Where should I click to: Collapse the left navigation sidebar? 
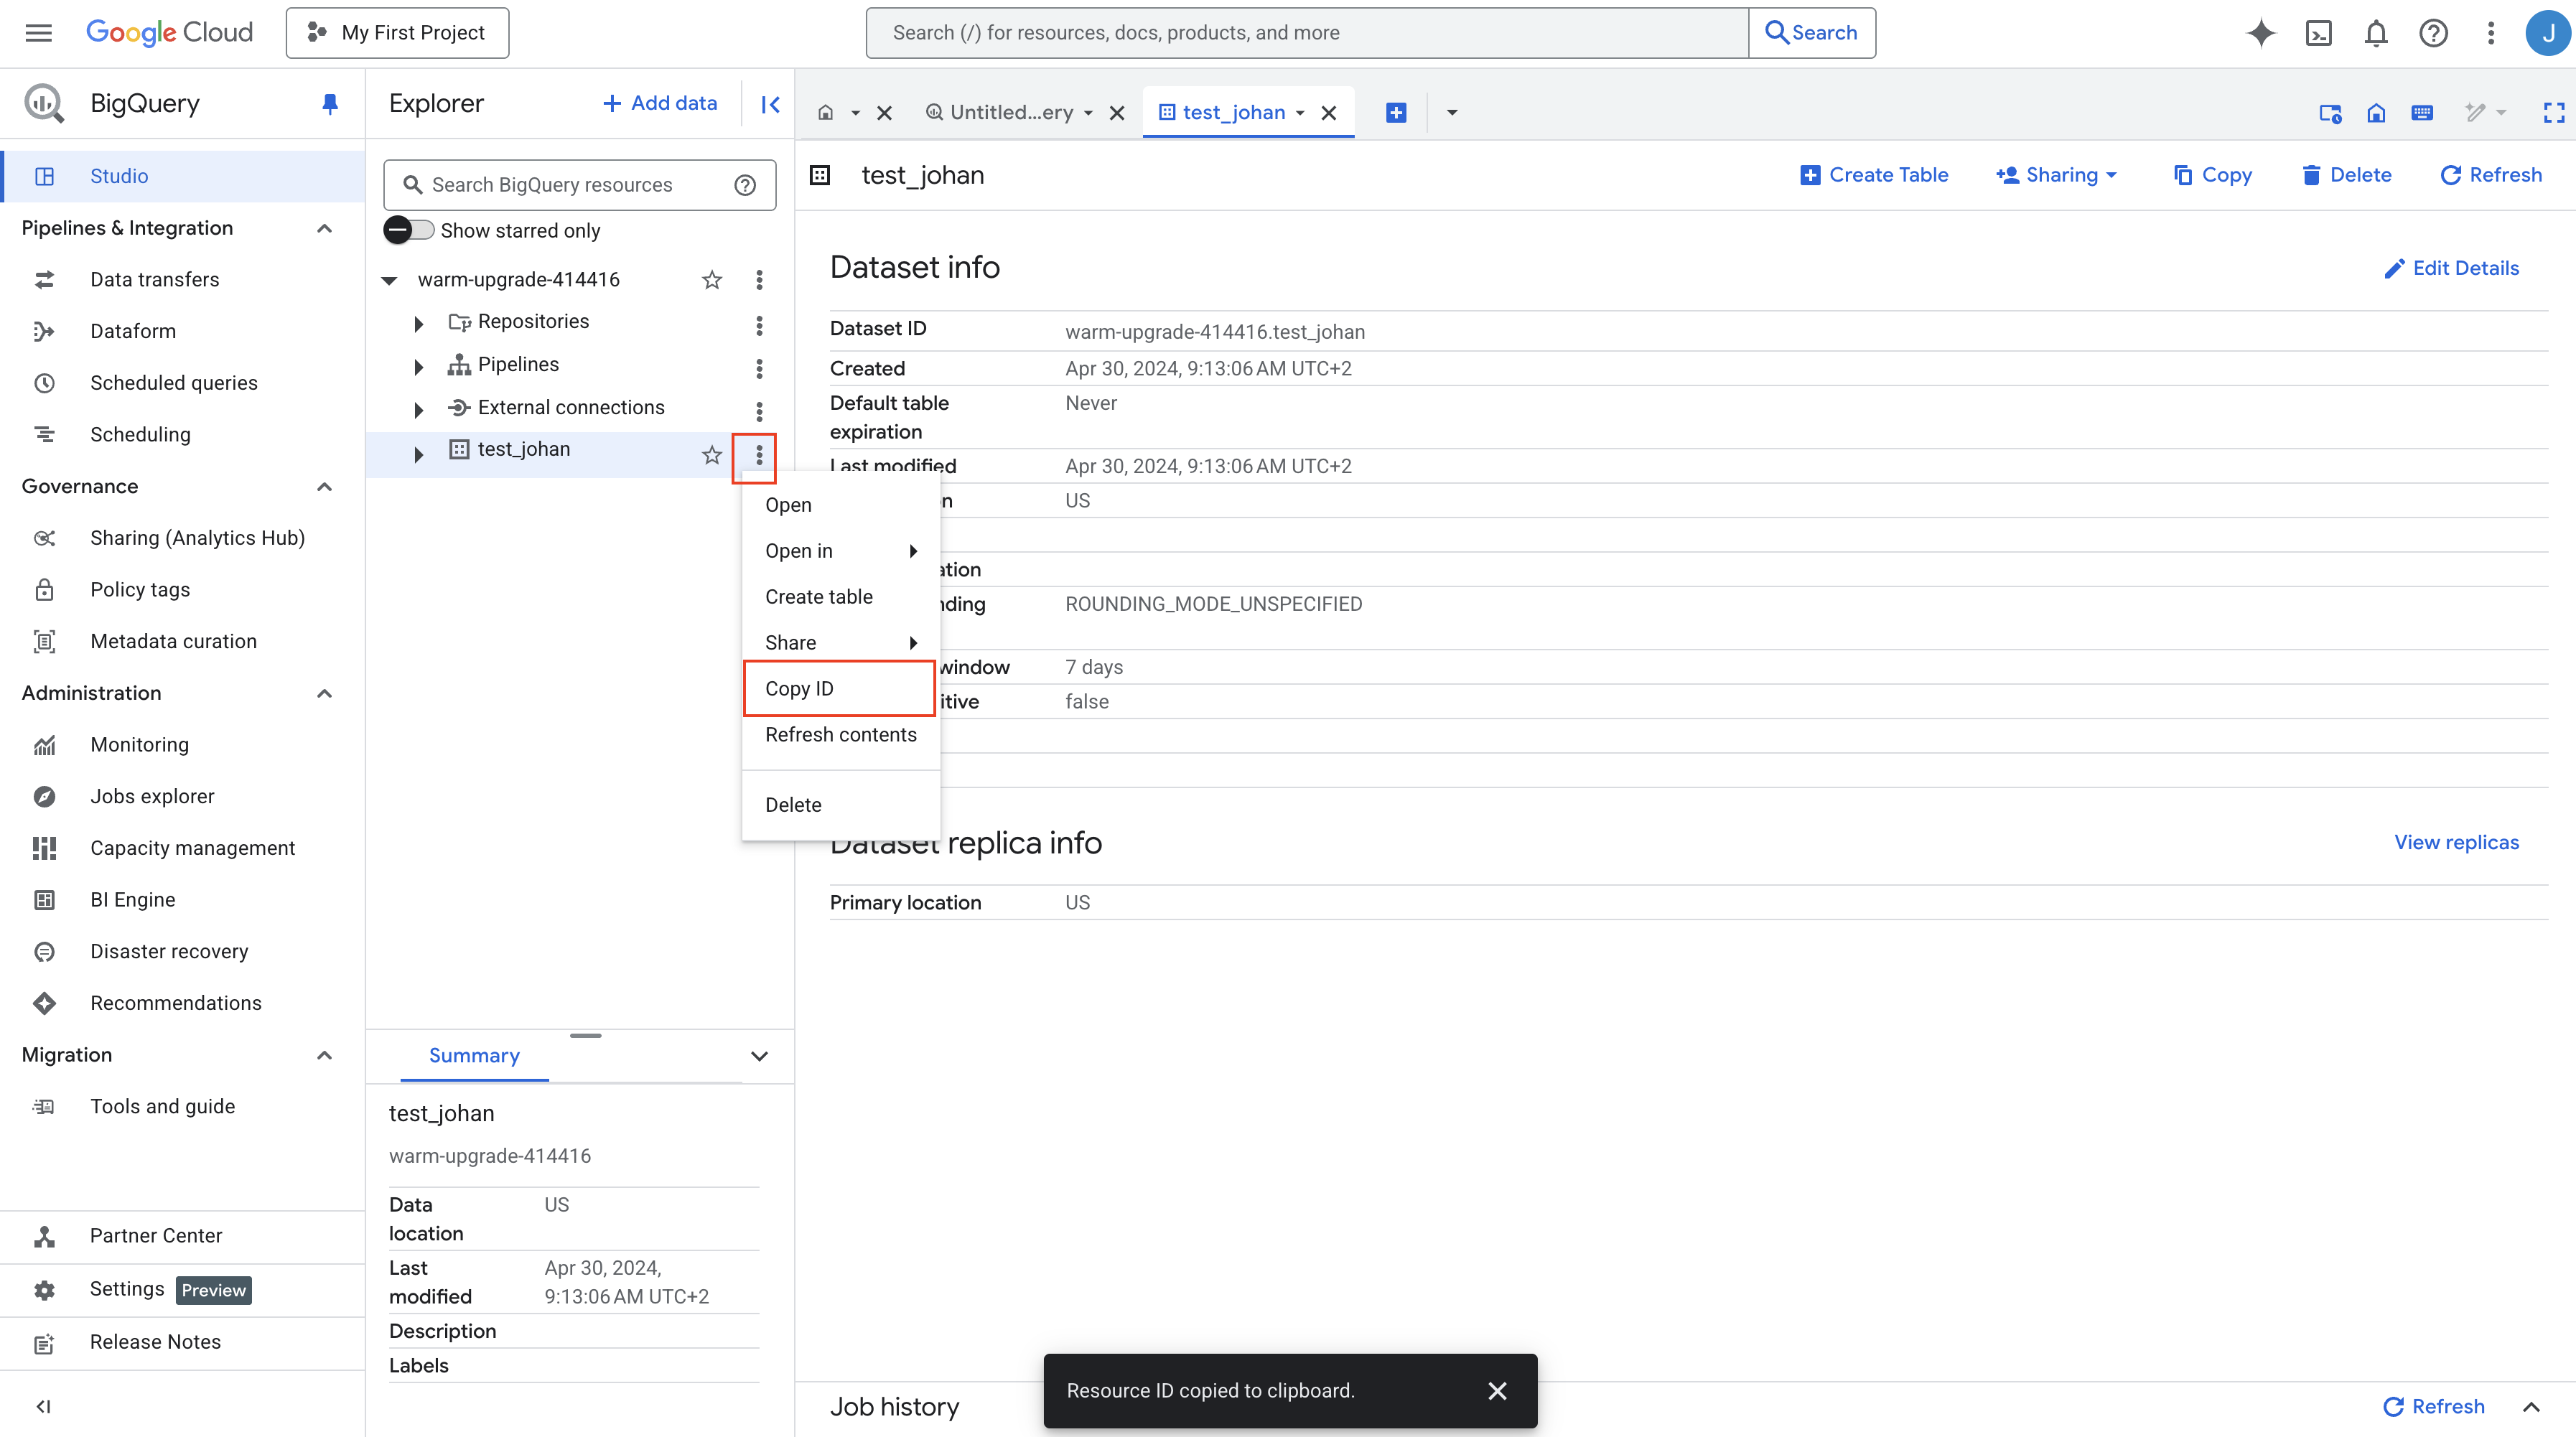pyautogui.click(x=43, y=1407)
